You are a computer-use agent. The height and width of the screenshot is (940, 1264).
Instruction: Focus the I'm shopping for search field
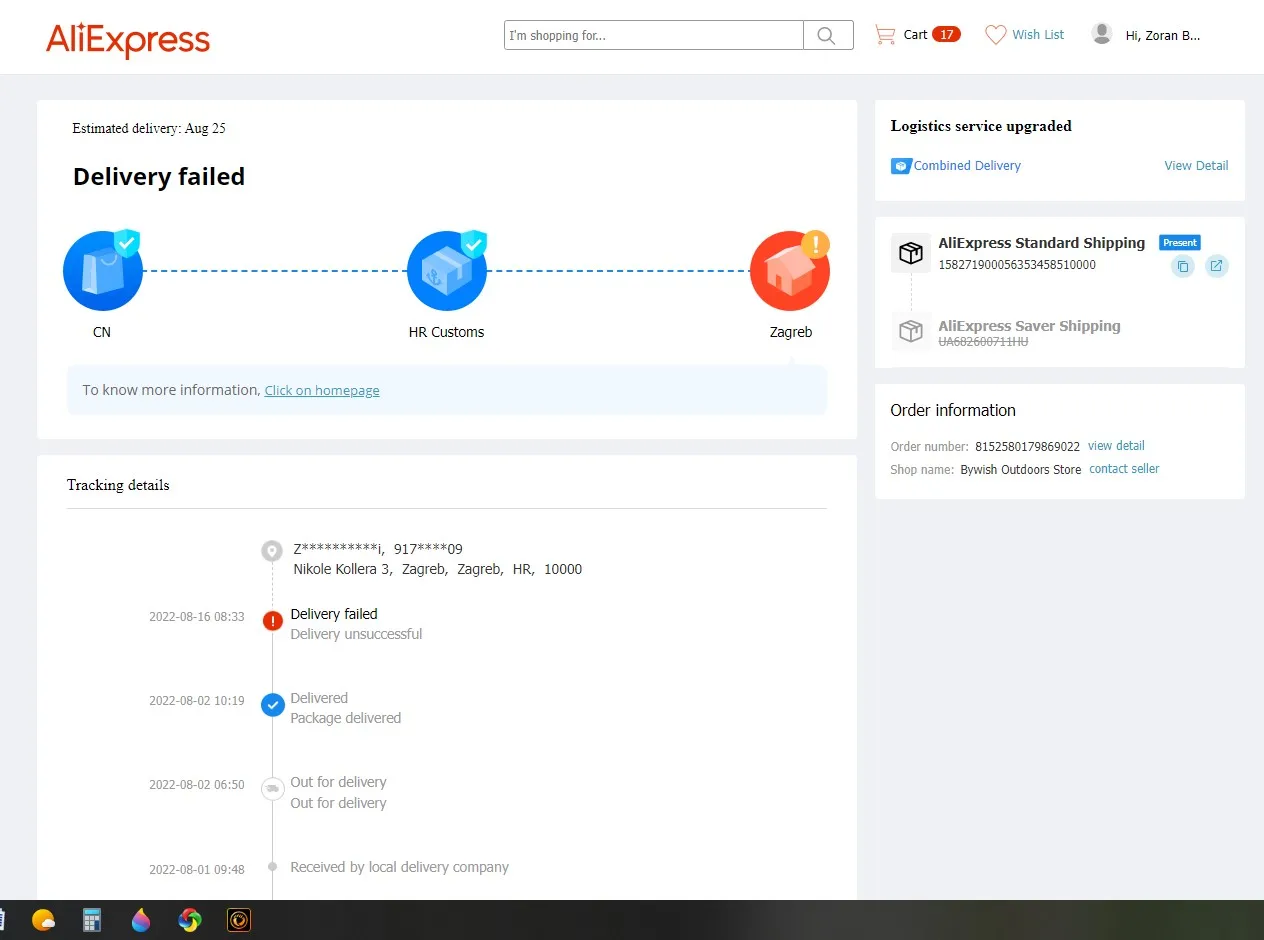tap(654, 35)
